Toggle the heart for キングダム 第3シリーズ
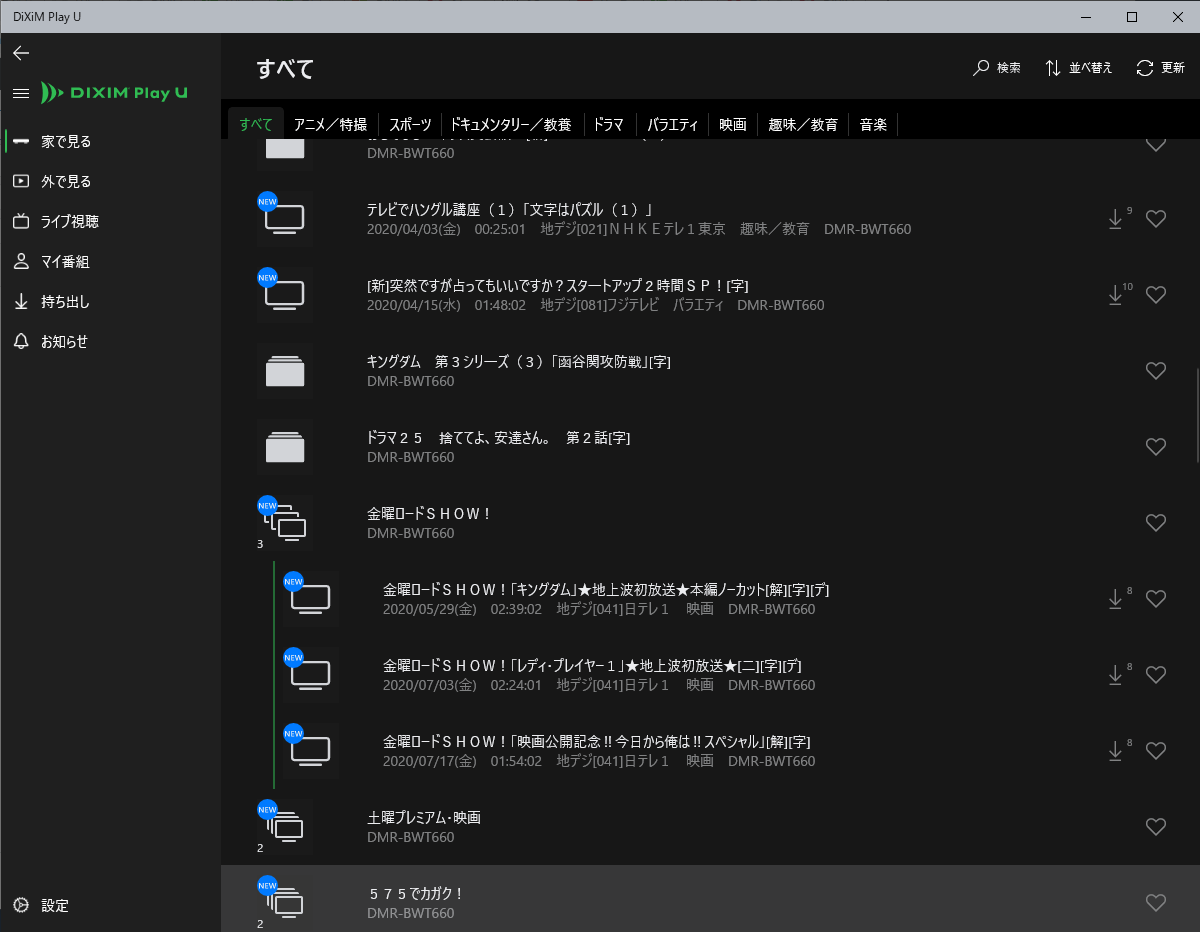Viewport: 1200px width, 932px height. pyautogui.click(x=1156, y=371)
